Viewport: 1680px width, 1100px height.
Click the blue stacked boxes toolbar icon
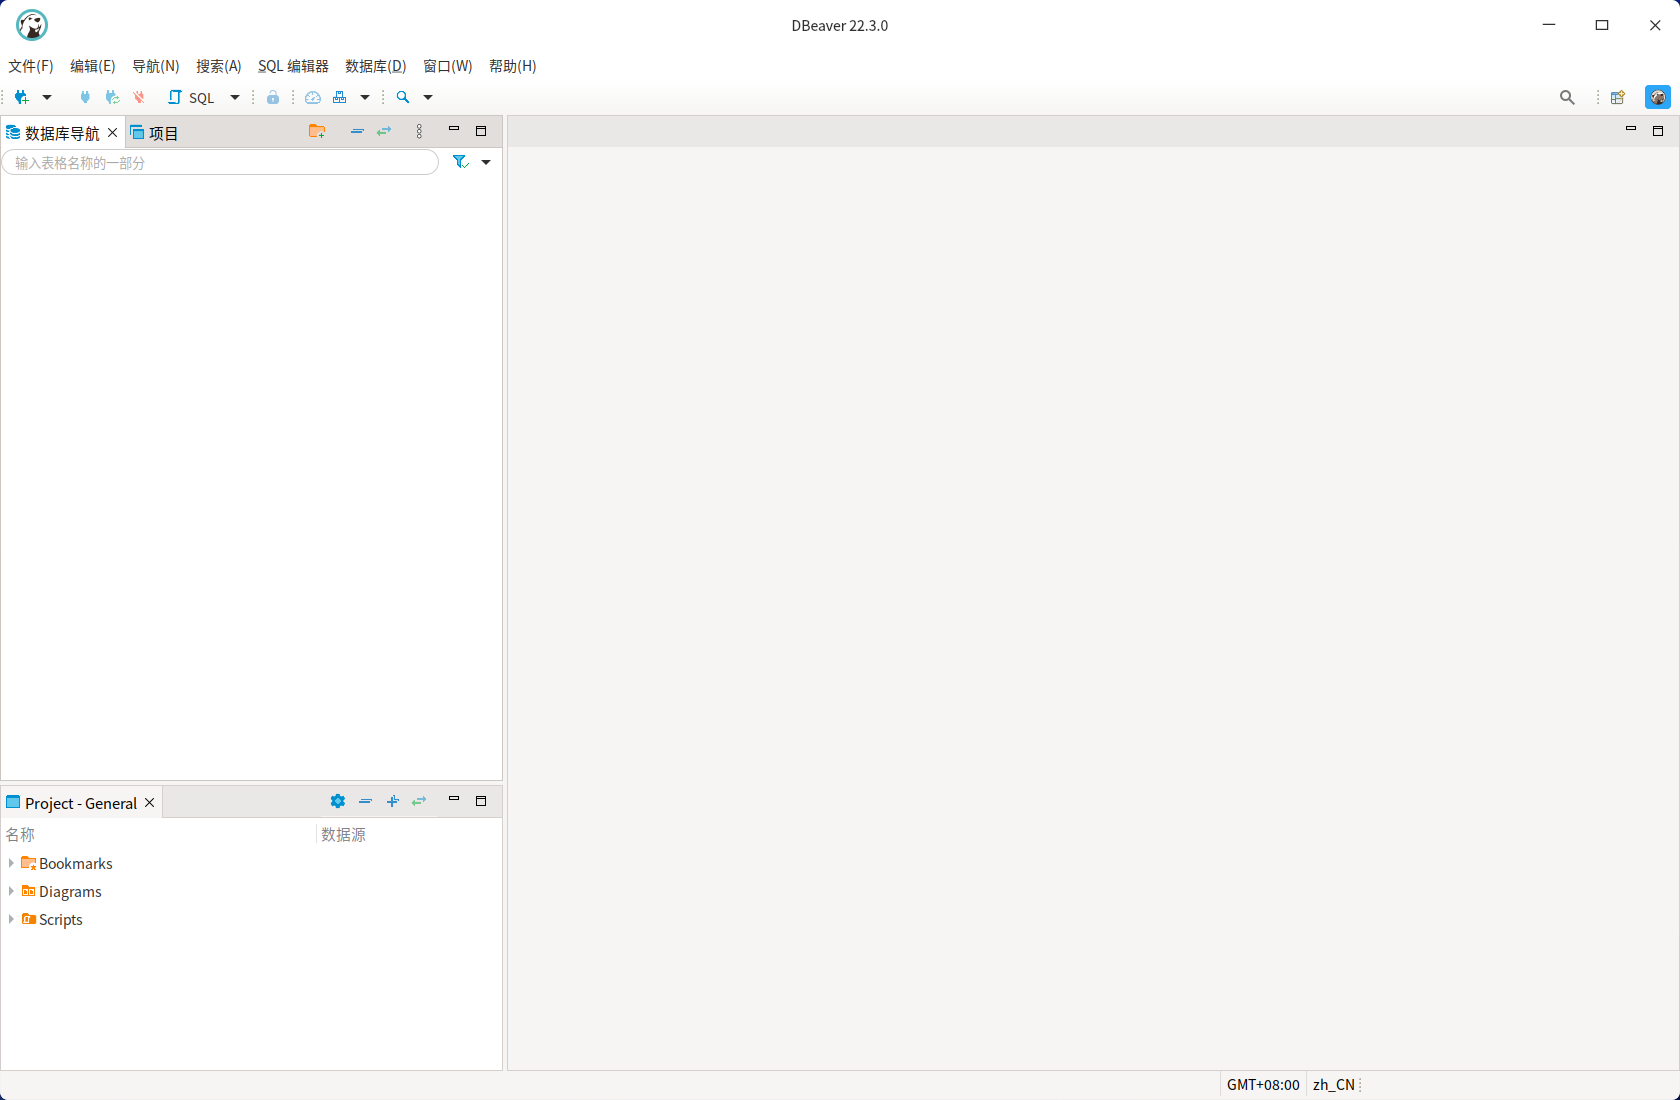click(340, 97)
